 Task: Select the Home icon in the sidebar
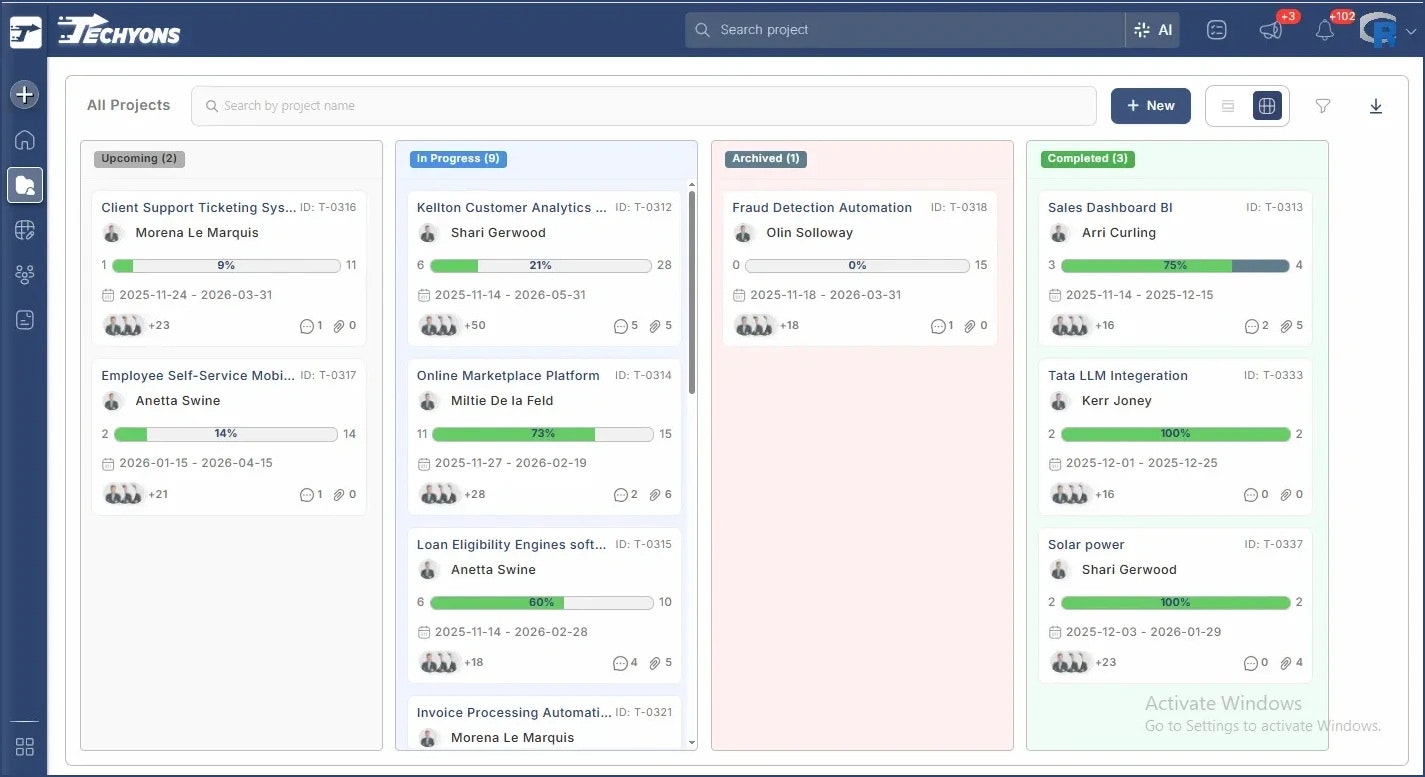[x=23, y=140]
